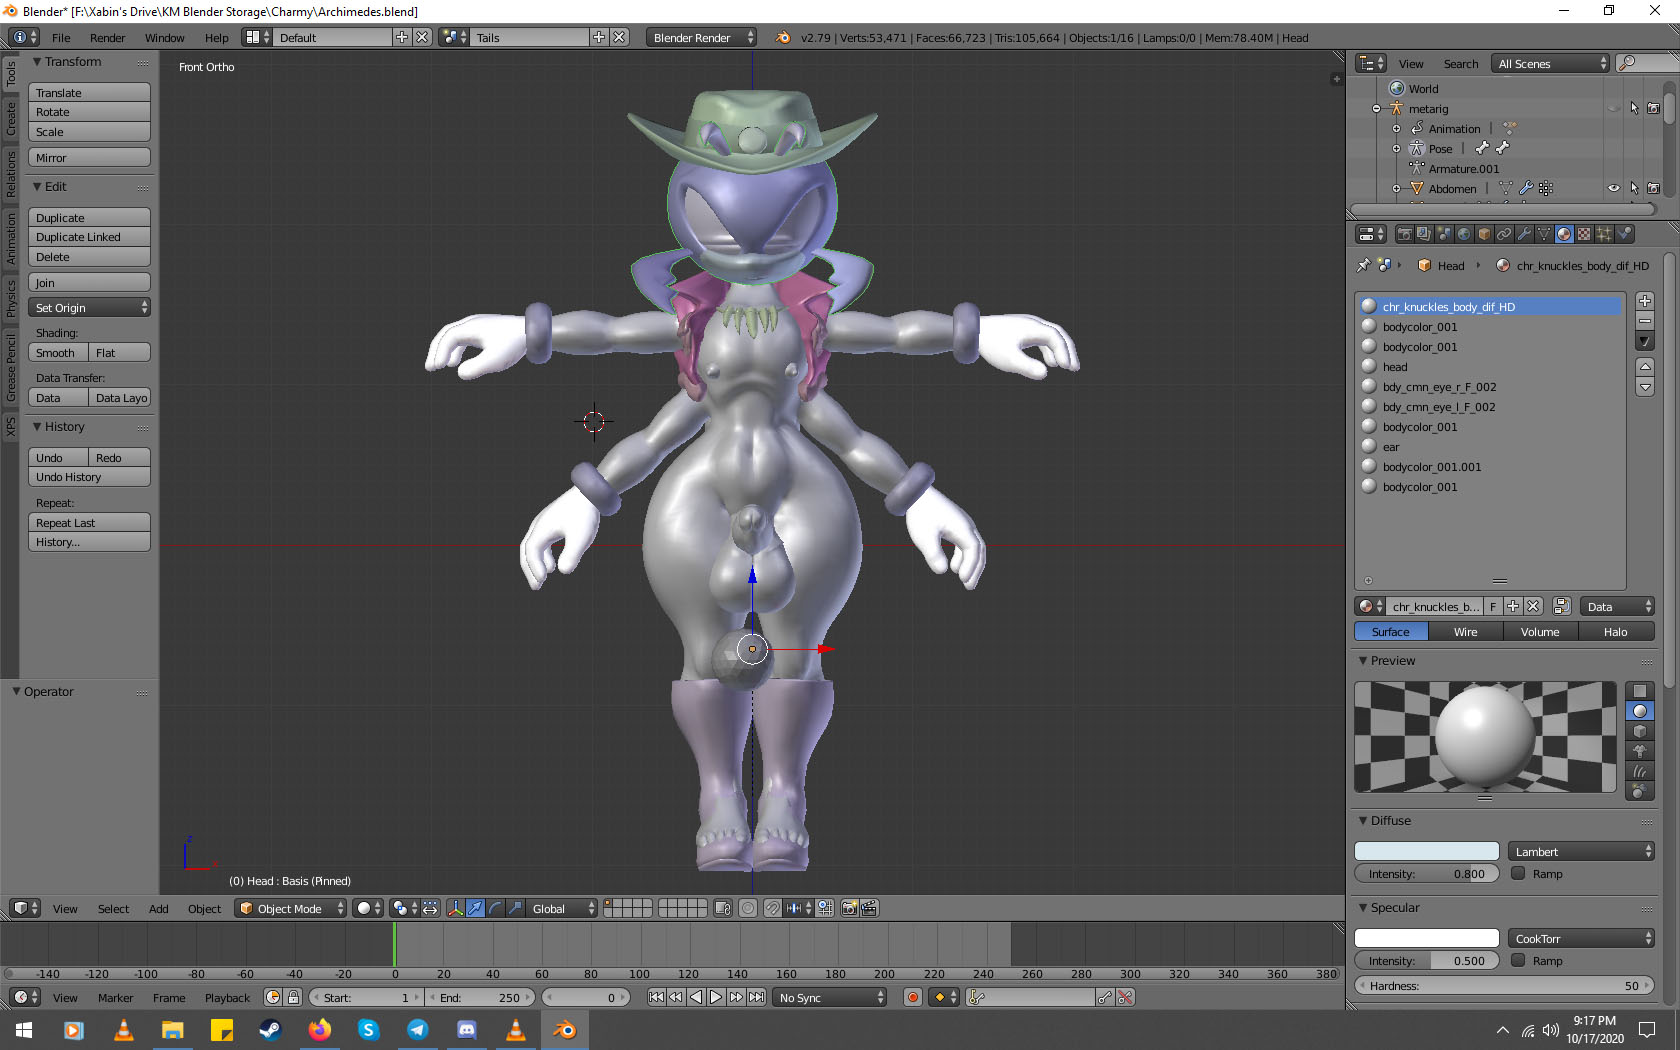This screenshot has height=1050, width=1680.
Task: Enable the Diffuse Ramp checkbox
Action: point(1518,873)
